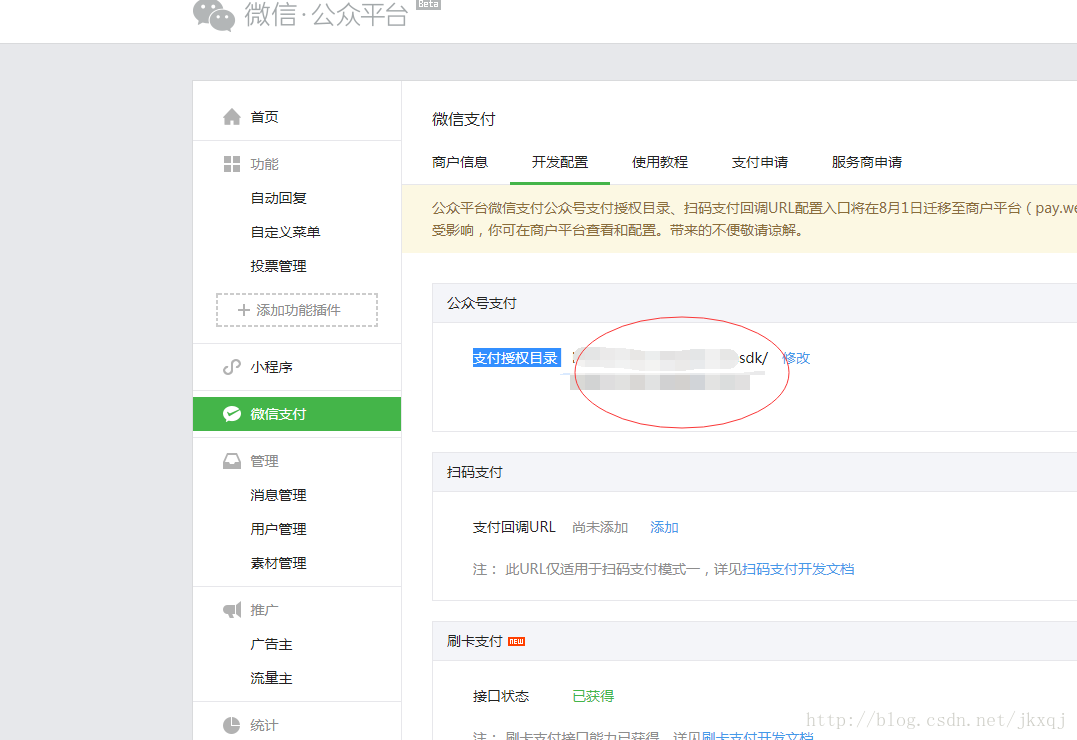This screenshot has width=1077, height=740.
Task: Click the red NEW badge by 刷卡支付
Action: [517, 641]
